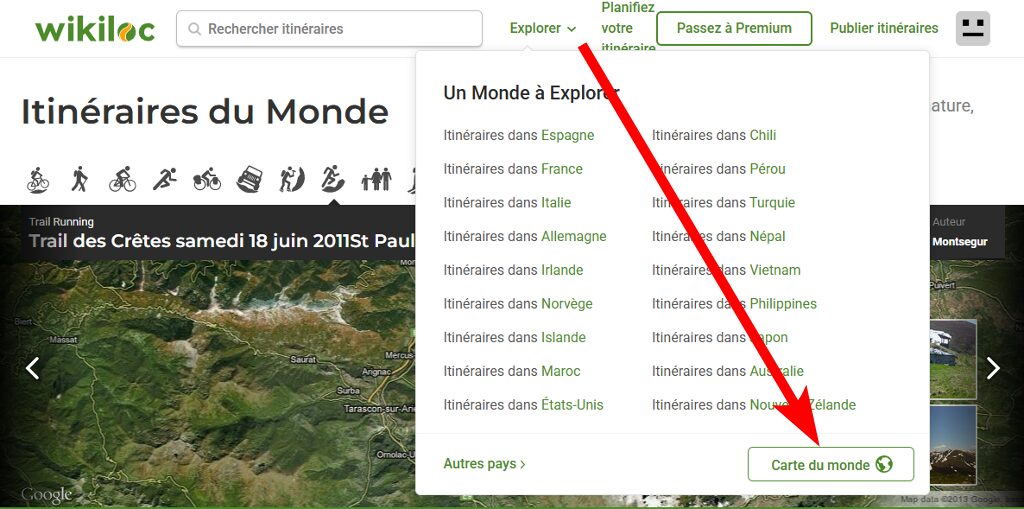Open Planifiez votre itinéraire
The image size is (1024, 509).
pyautogui.click(x=628, y=28)
